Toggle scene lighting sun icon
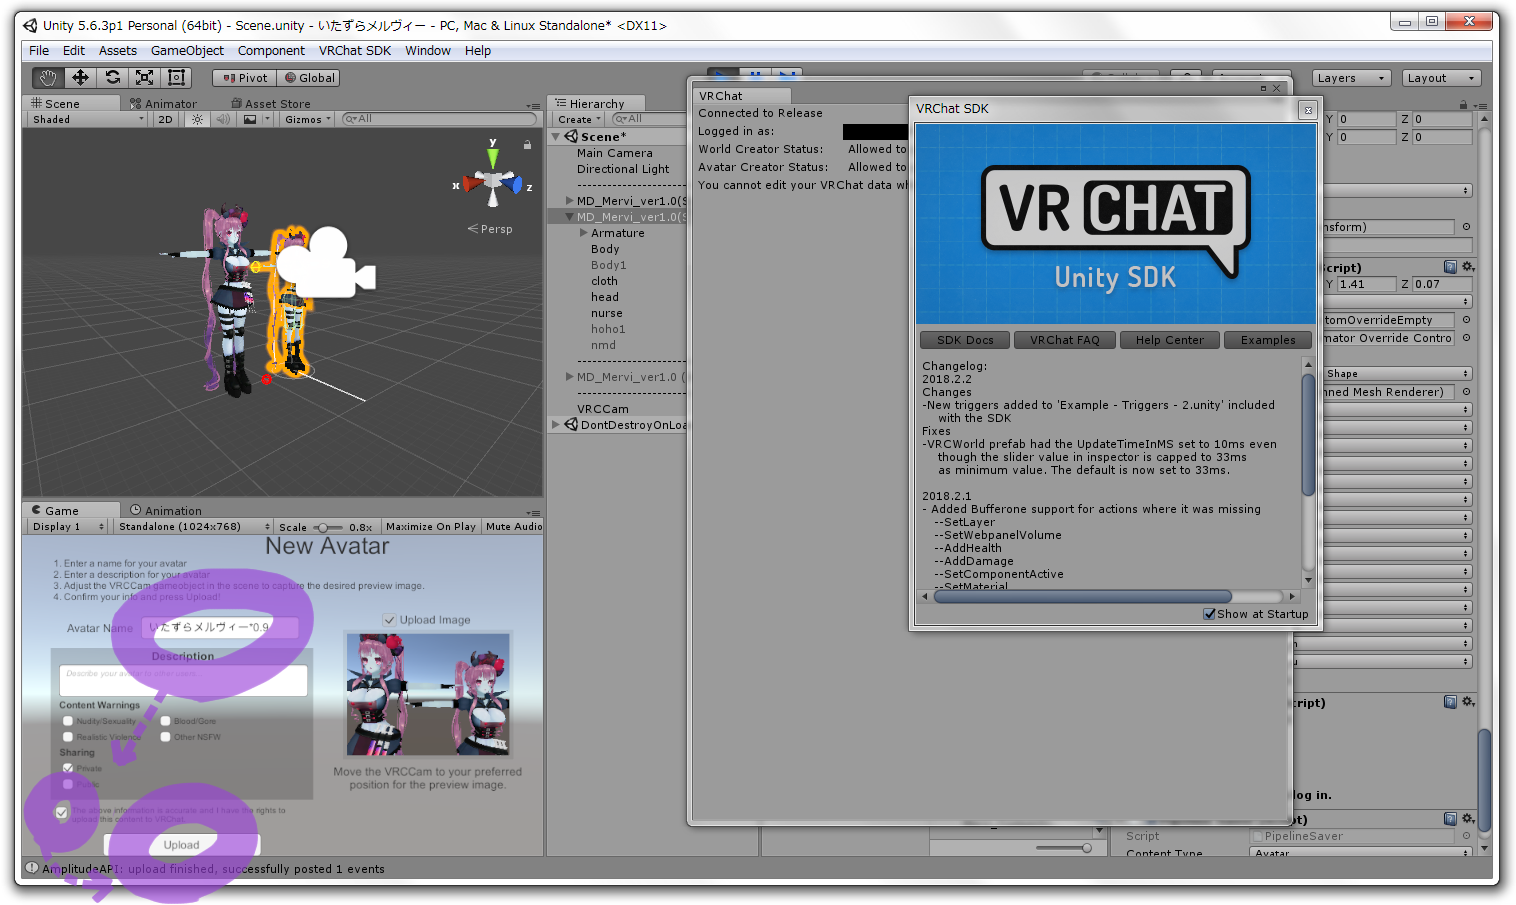 click(x=197, y=119)
